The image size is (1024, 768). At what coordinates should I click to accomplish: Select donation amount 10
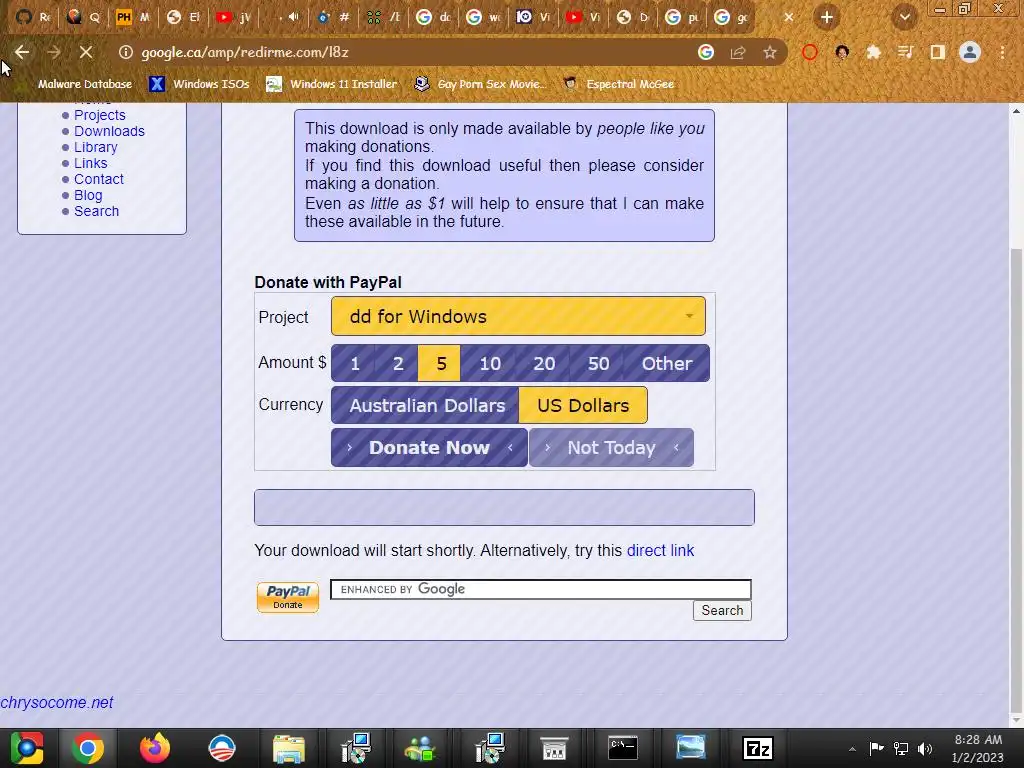coord(490,363)
